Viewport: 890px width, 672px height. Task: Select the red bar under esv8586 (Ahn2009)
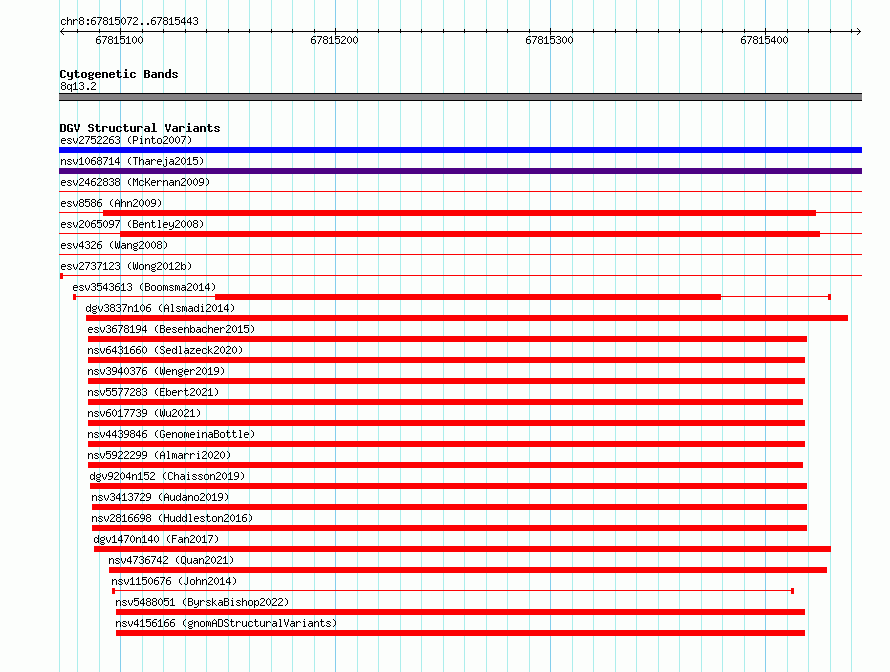(459, 213)
